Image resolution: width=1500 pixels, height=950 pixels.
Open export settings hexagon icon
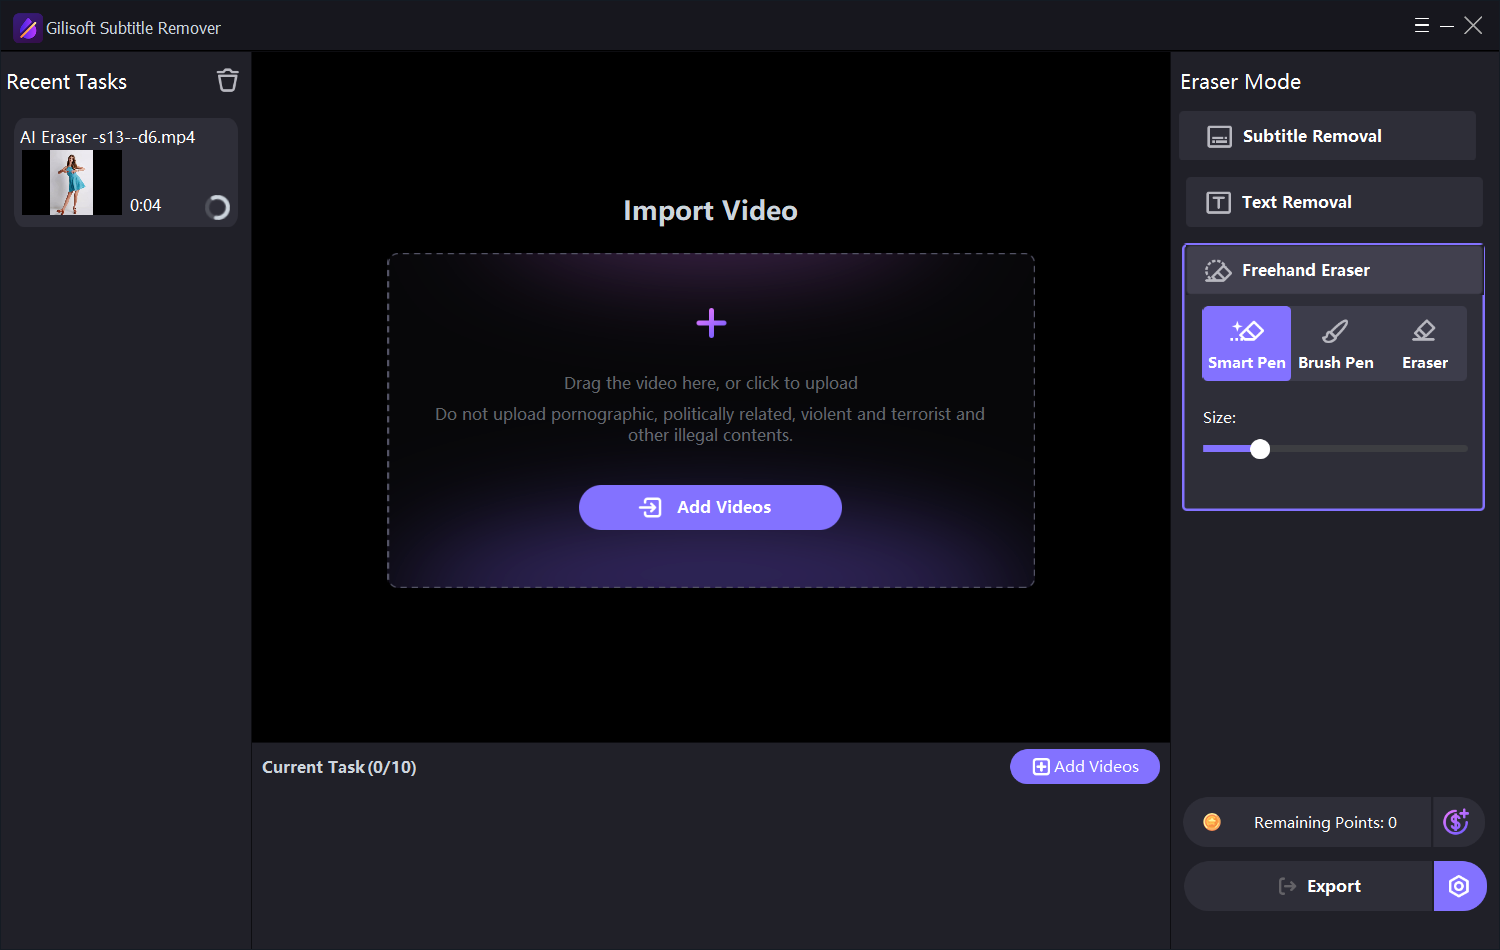coord(1459,886)
